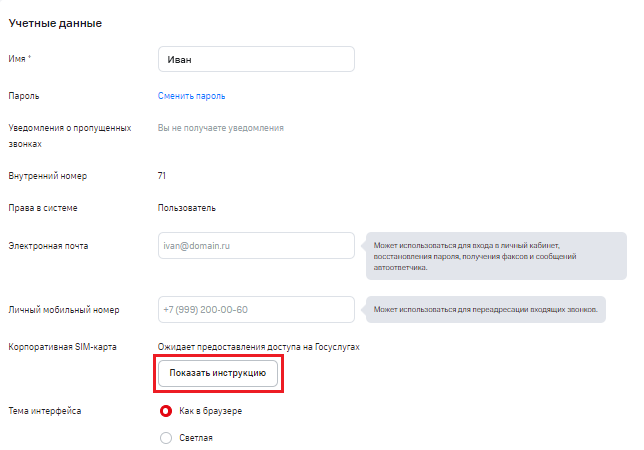This screenshot has width=644, height=450.
Task: Click the hint about переадресации входящих звонков
Action: tap(486, 310)
